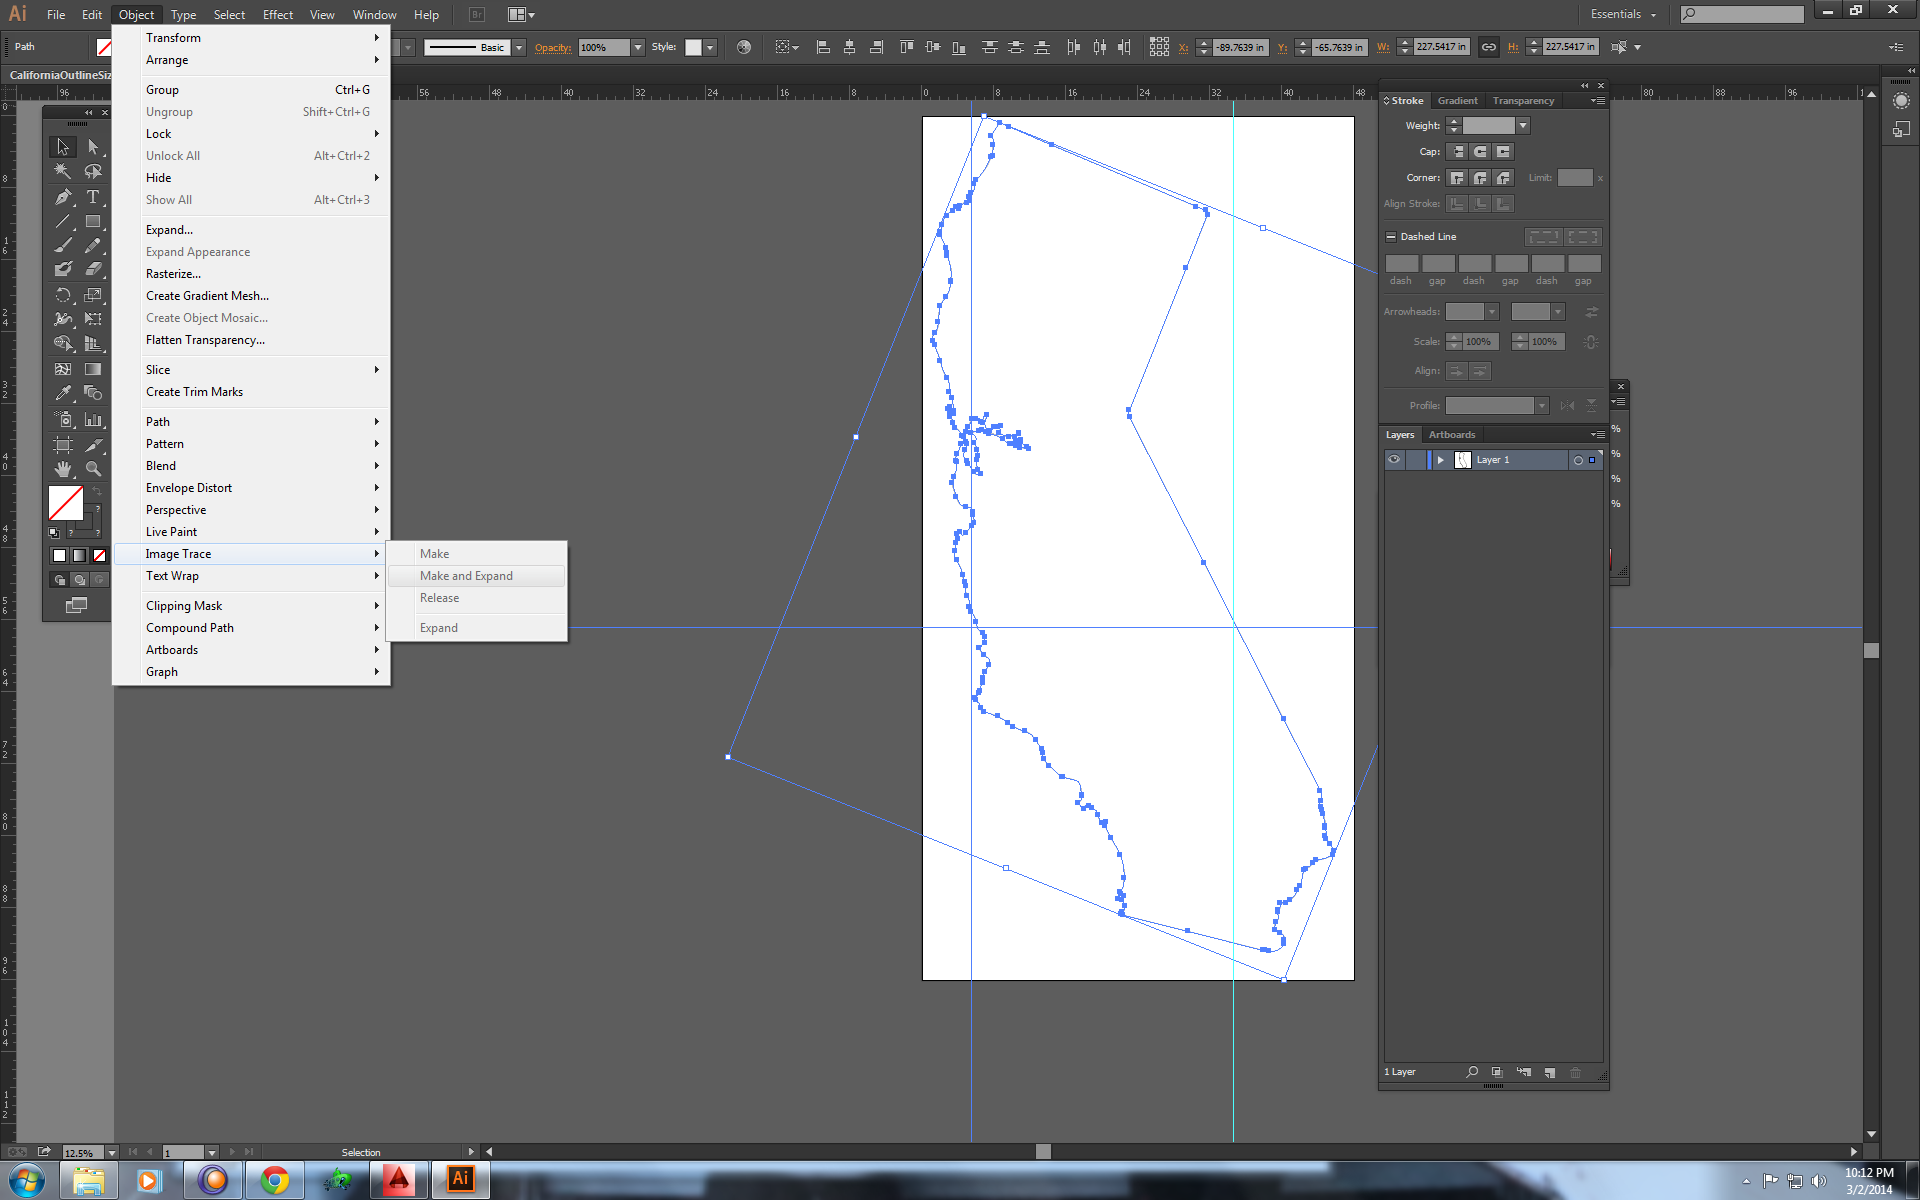Select the Rotate tool

click(x=63, y=295)
